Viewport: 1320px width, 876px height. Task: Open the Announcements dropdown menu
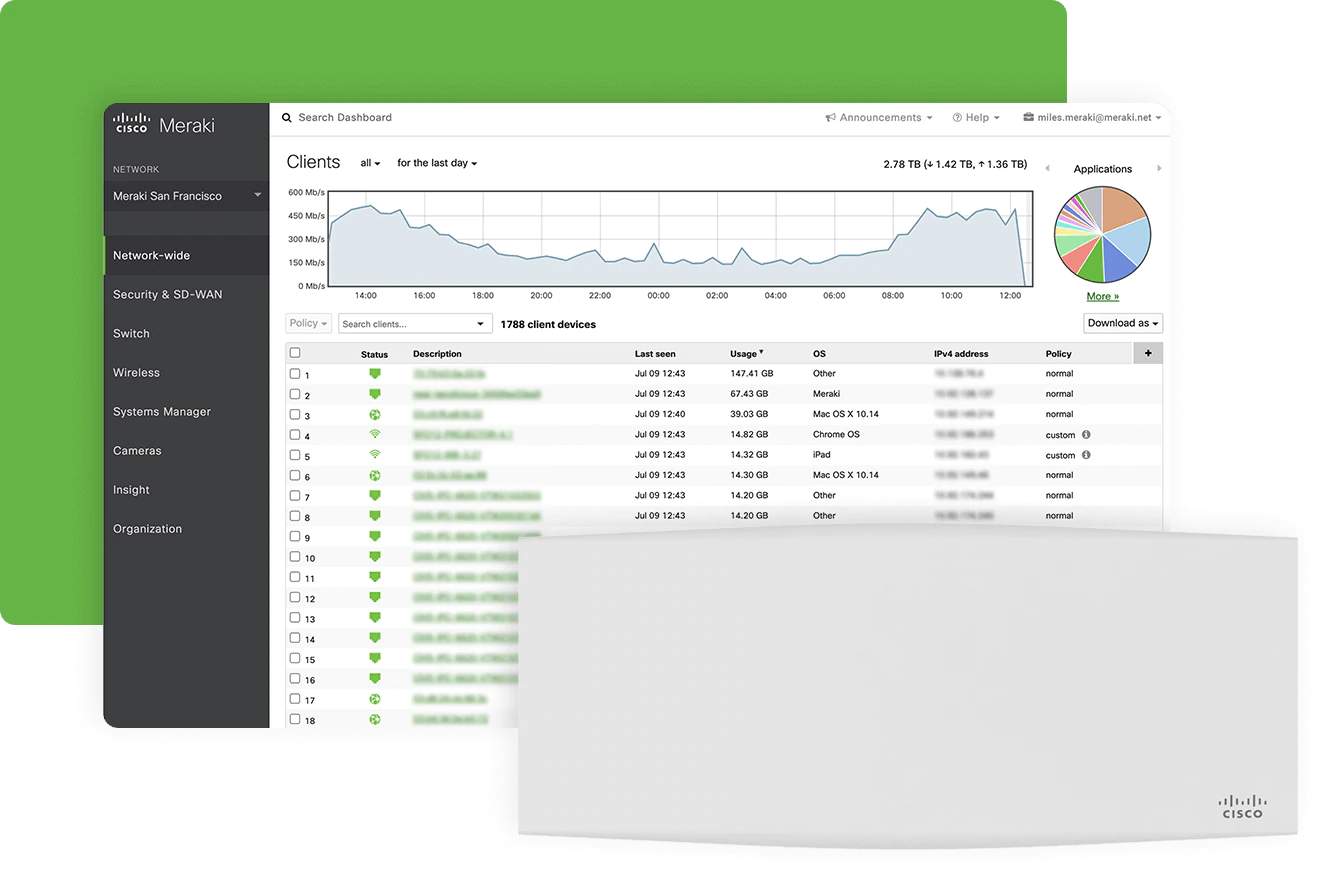tap(879, 118)
